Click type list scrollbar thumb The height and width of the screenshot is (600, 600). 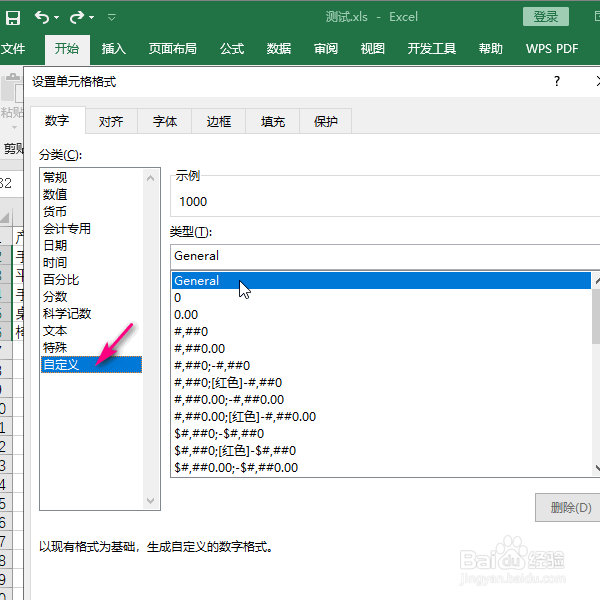tap(596, 316)
